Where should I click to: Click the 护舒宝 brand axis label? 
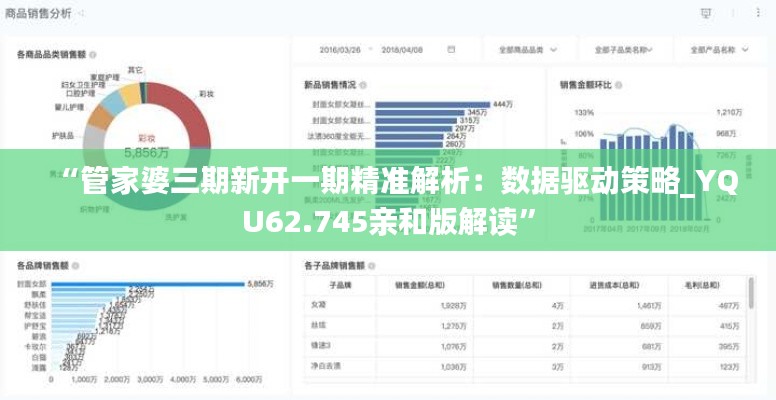35,326
